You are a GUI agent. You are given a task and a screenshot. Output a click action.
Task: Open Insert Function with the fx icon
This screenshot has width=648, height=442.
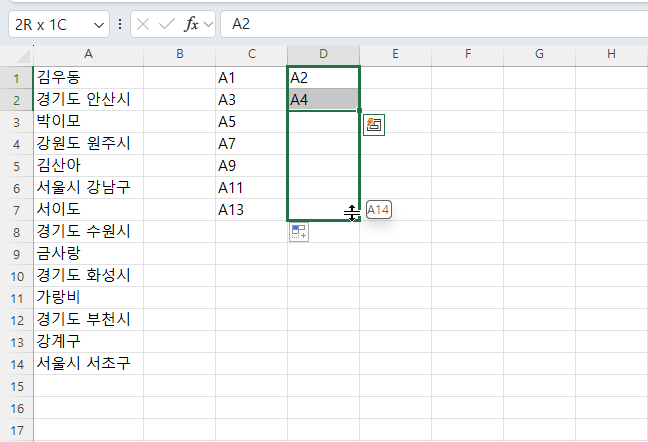coord(191,24)
